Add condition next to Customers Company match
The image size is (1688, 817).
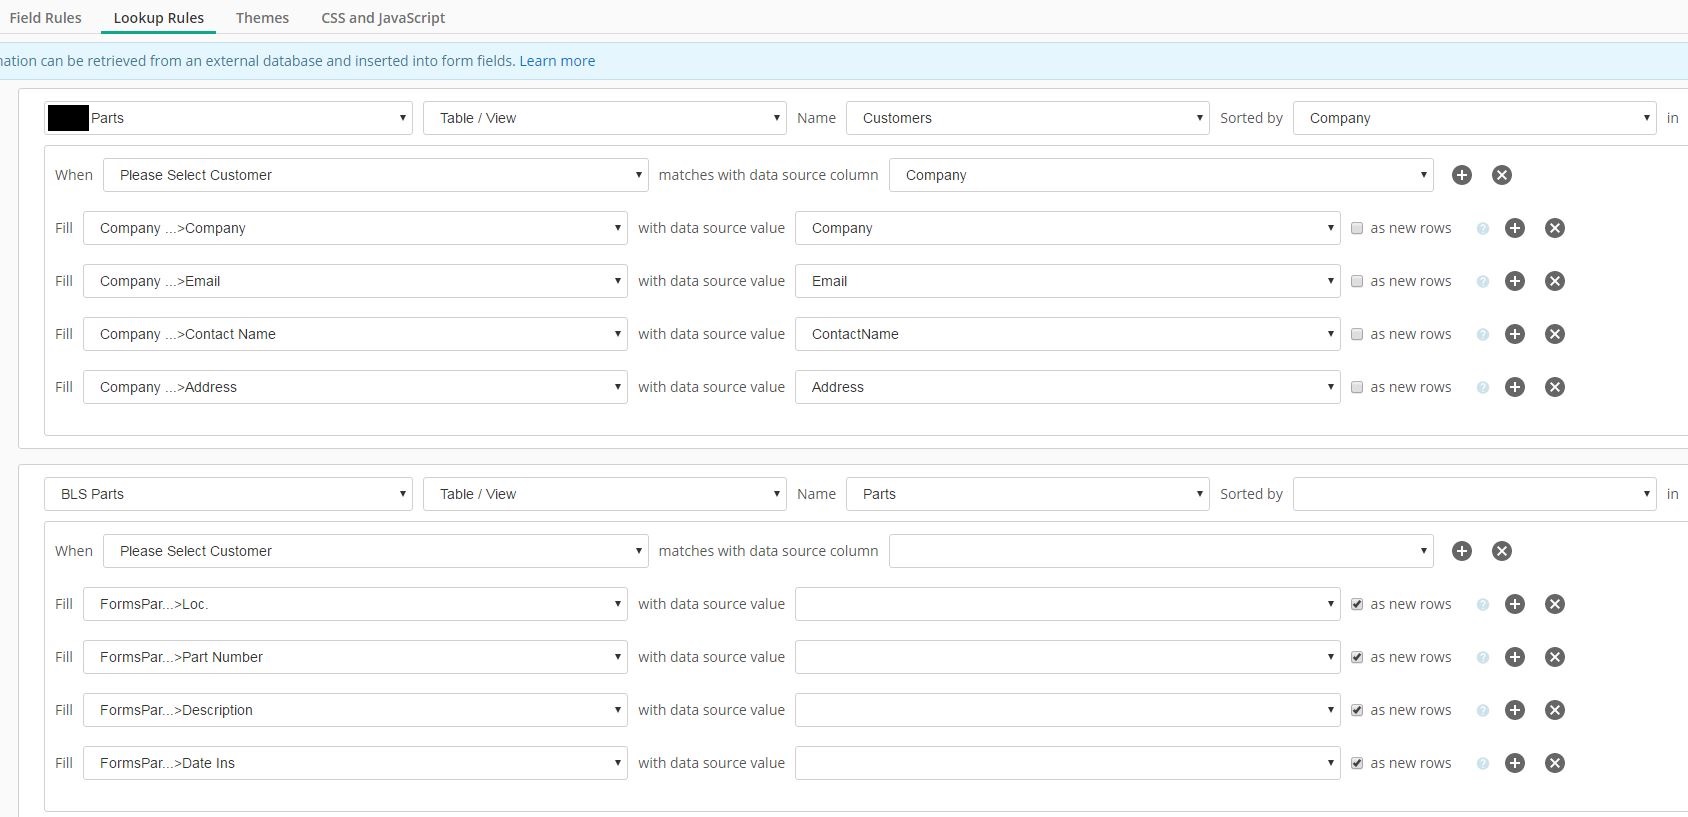point(1461,175)
